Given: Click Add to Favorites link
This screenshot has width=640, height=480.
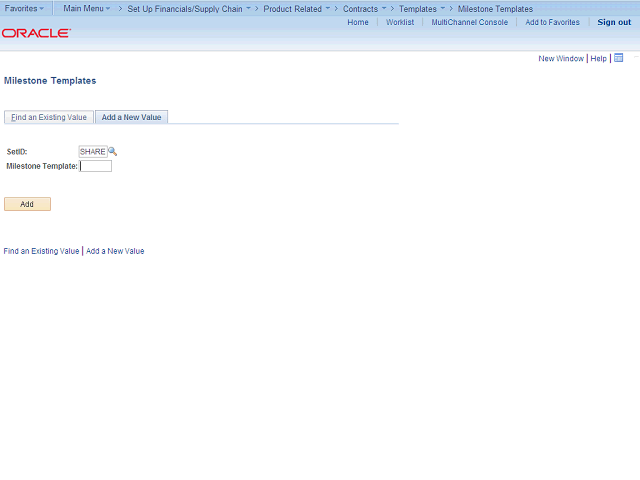Looking at the screenshot, I should 552,22.
